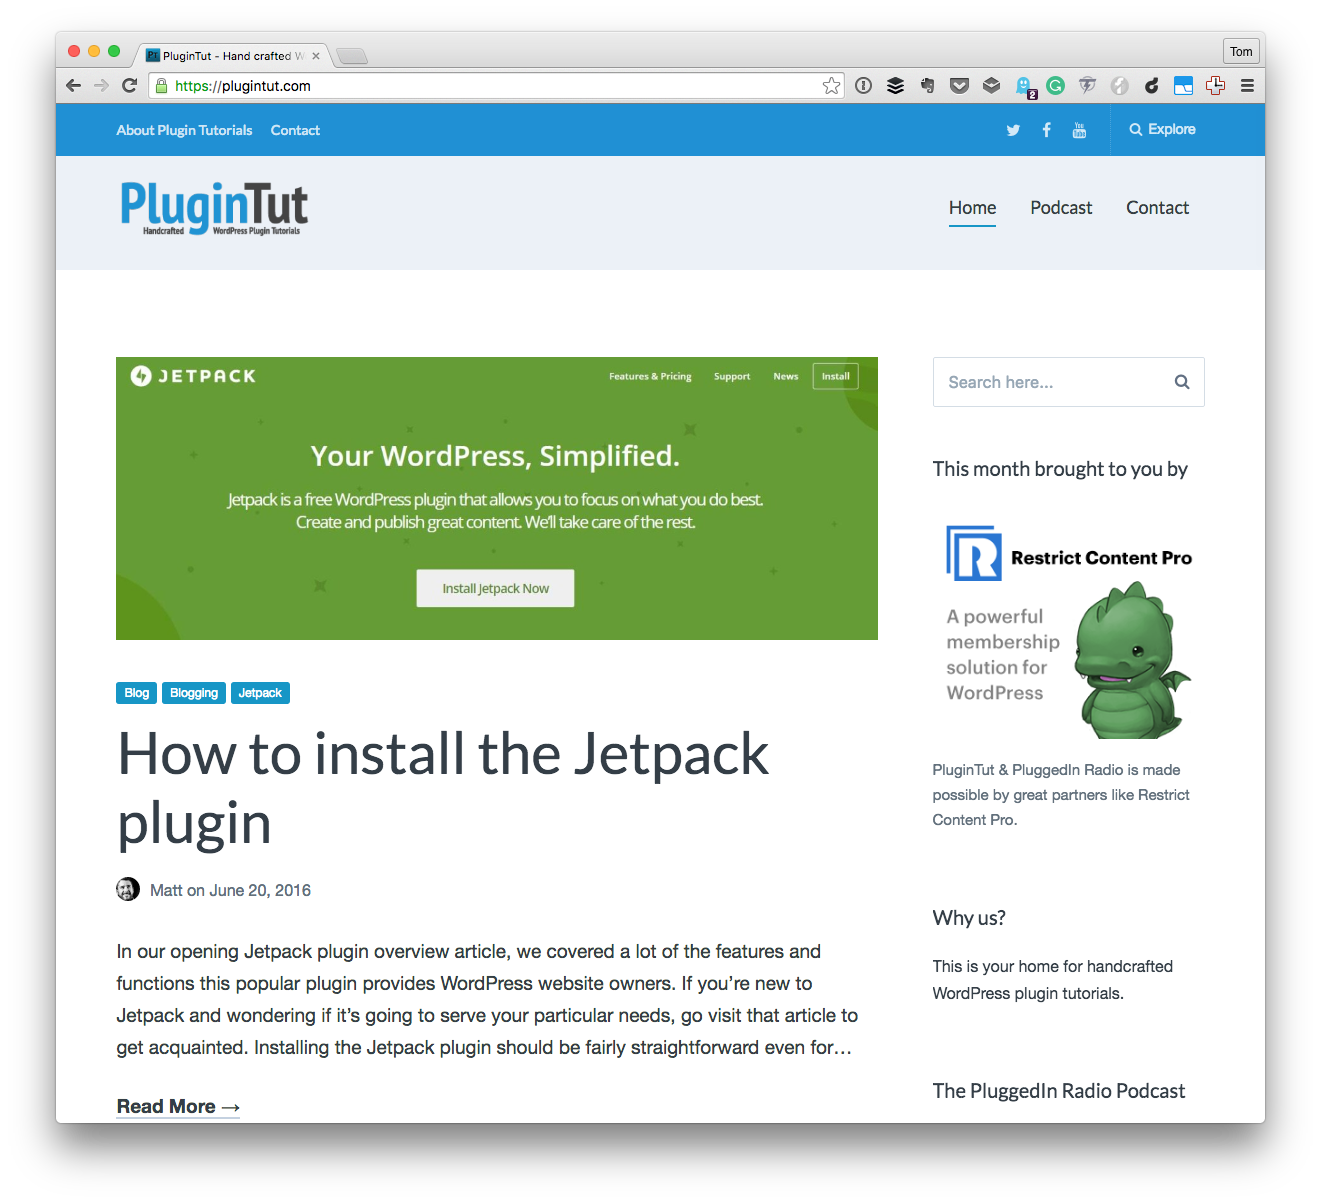Select the Jetpack category tag
This screenshot has width=1321, height=1203.
coord(260,692)
